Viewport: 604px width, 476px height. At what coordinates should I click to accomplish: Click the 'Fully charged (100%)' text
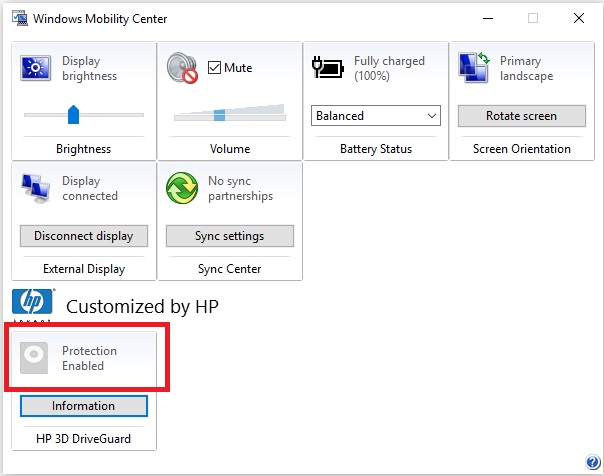[x=389, y=68]
